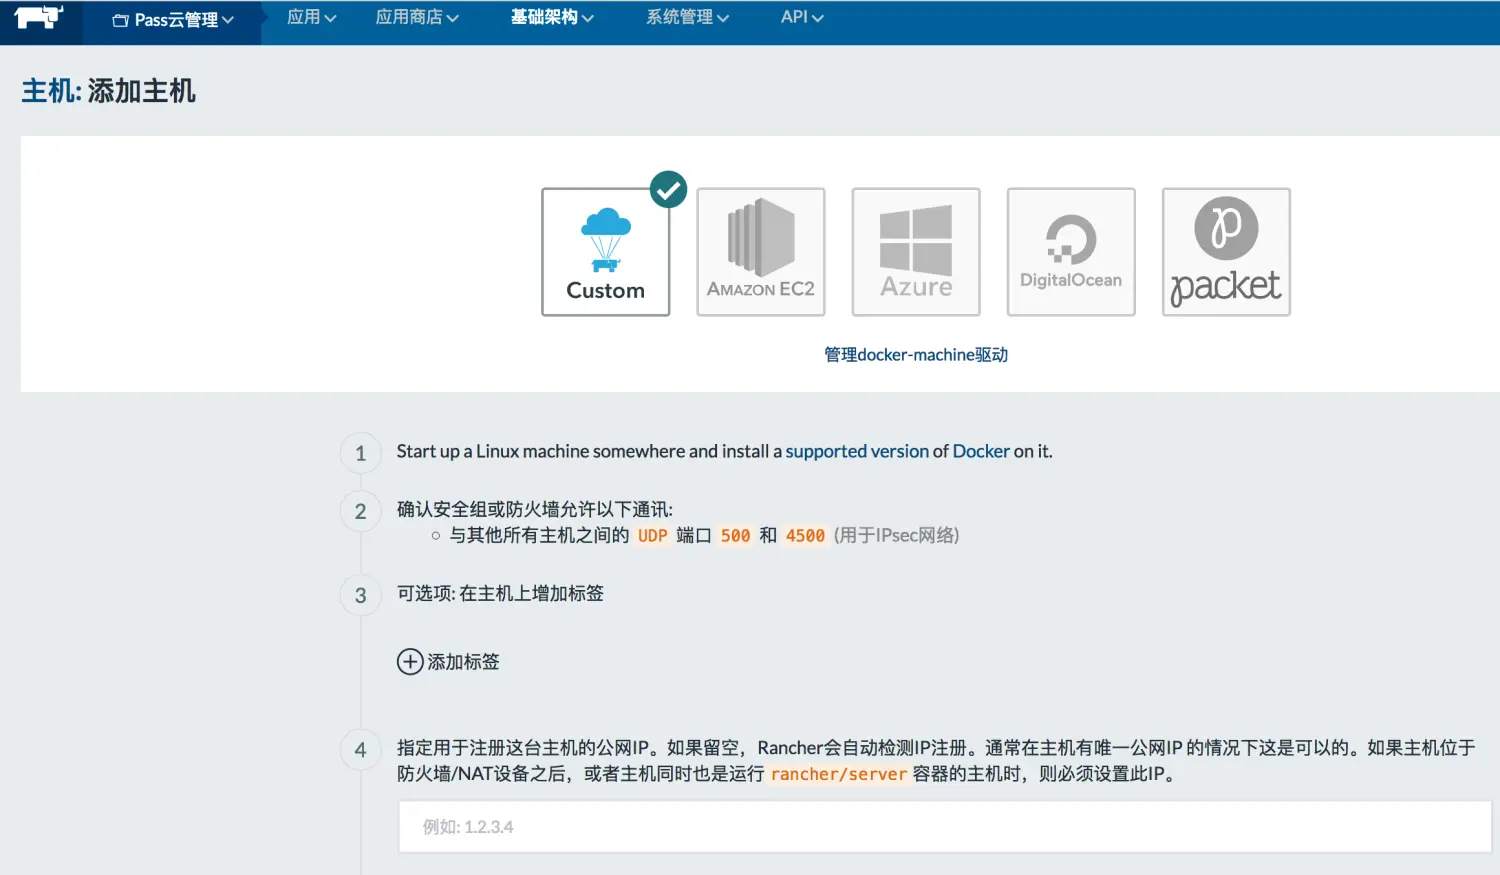Focus the public IP input field
Viewport: 1500px width, 875px height.
(x=945, y=827)
